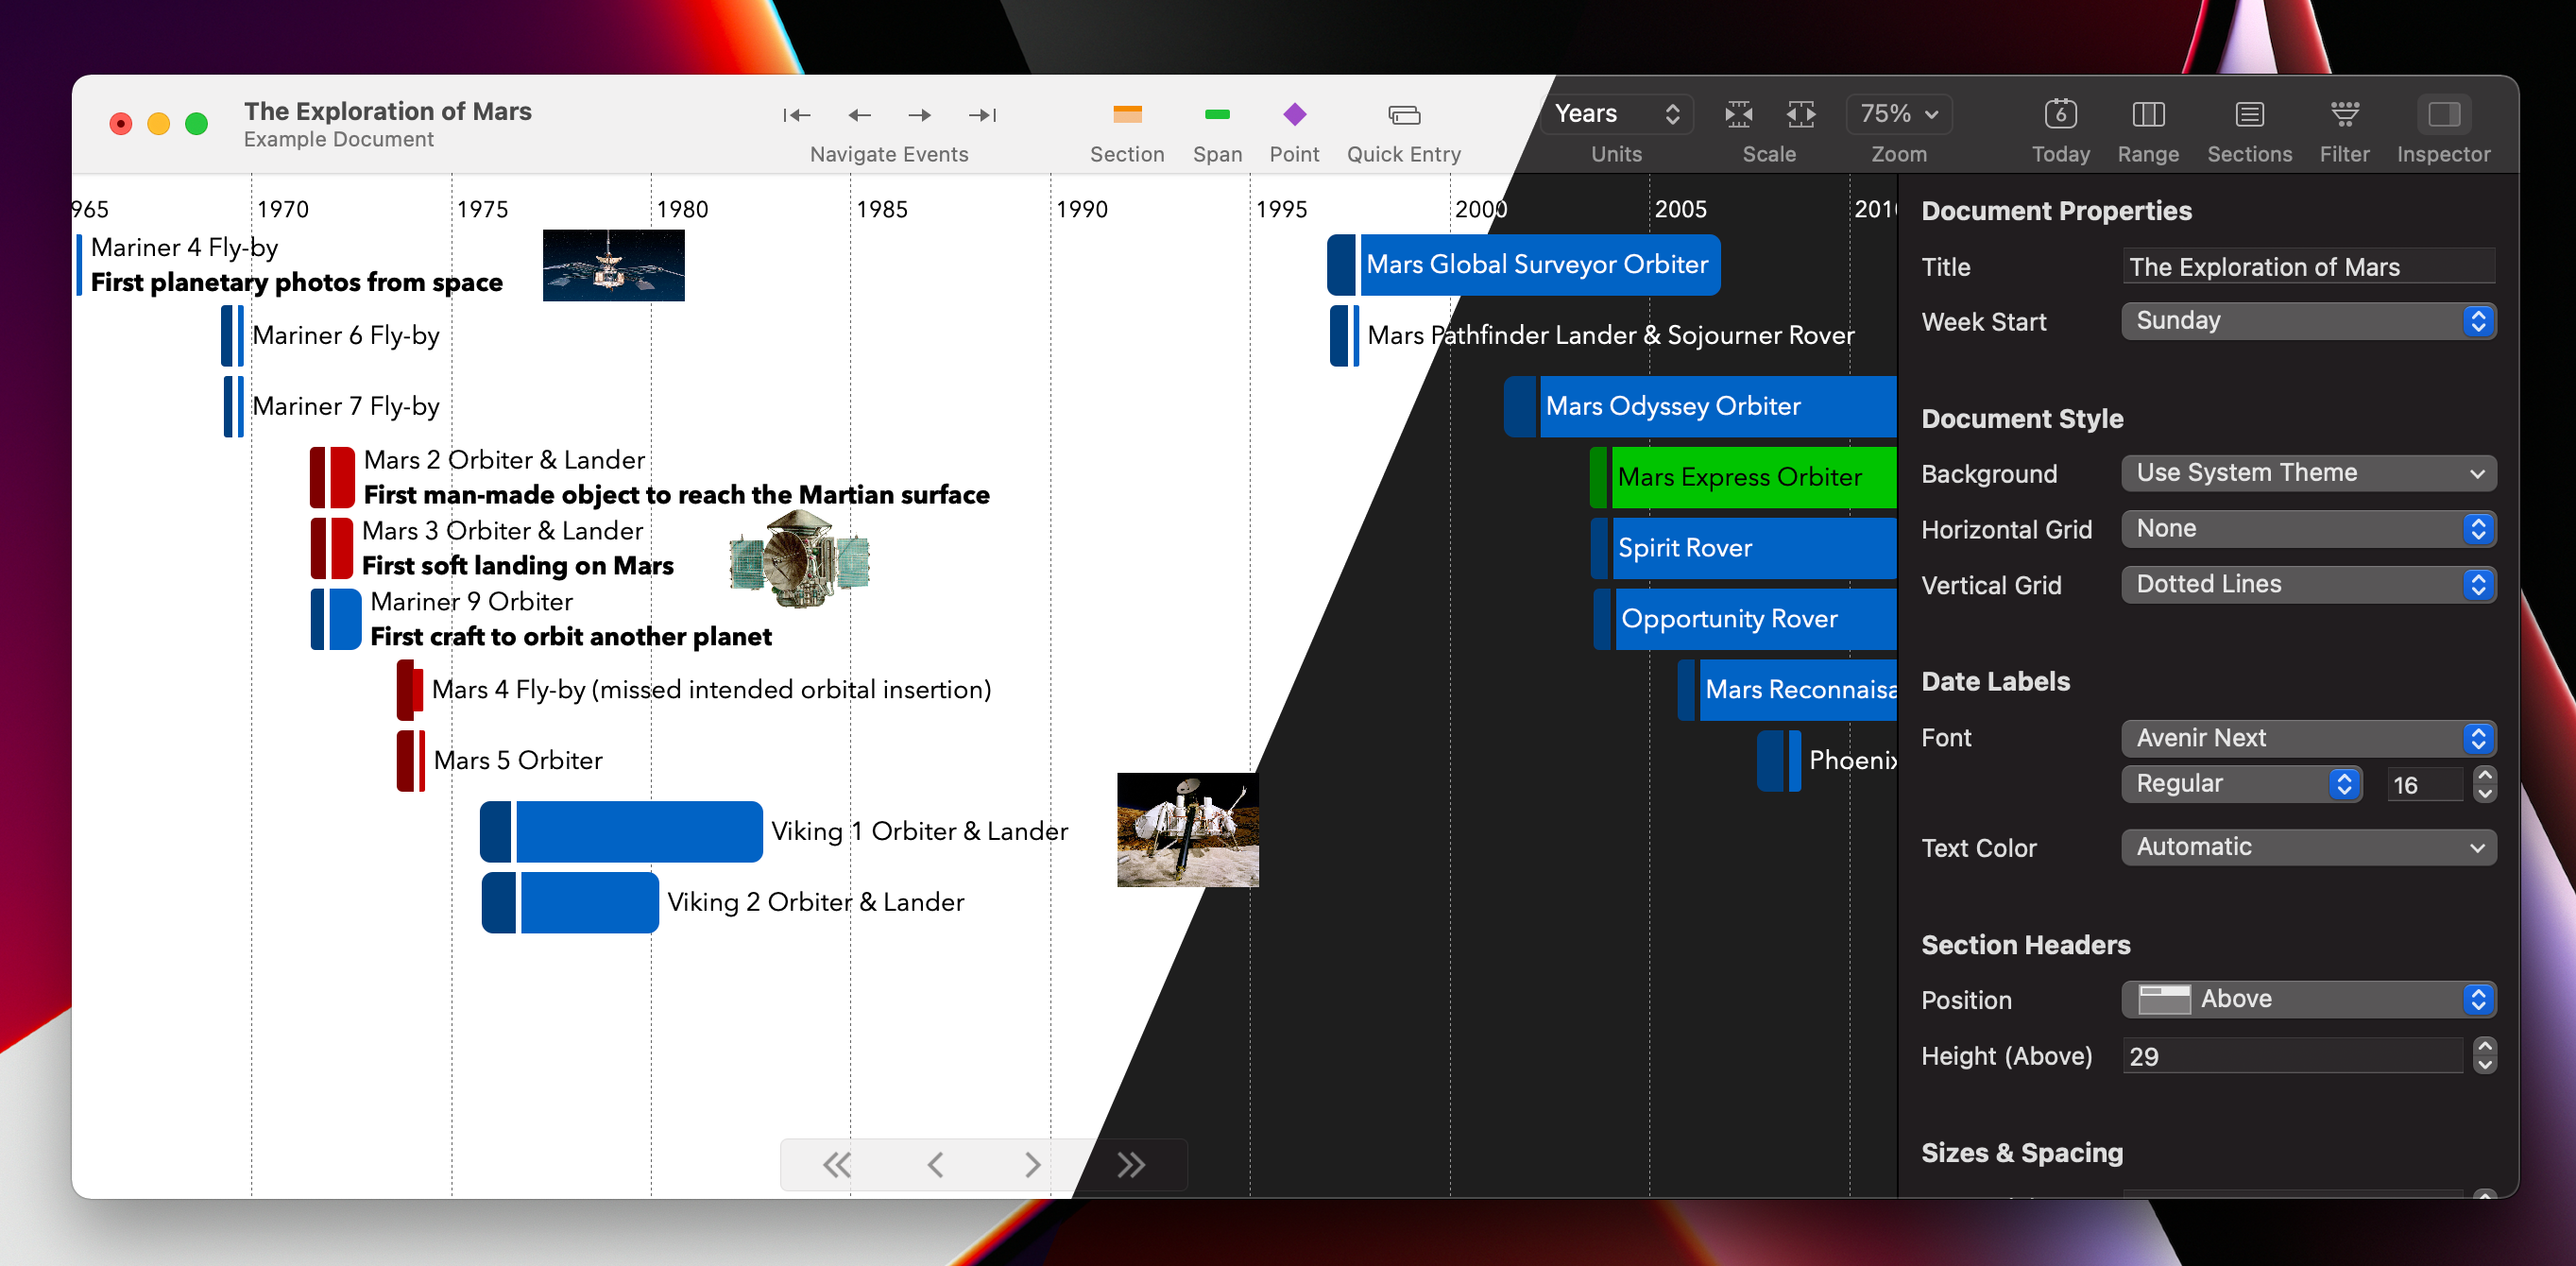Select the Mars Express Orbiter event
2576x1266 pixels.
1743,477
